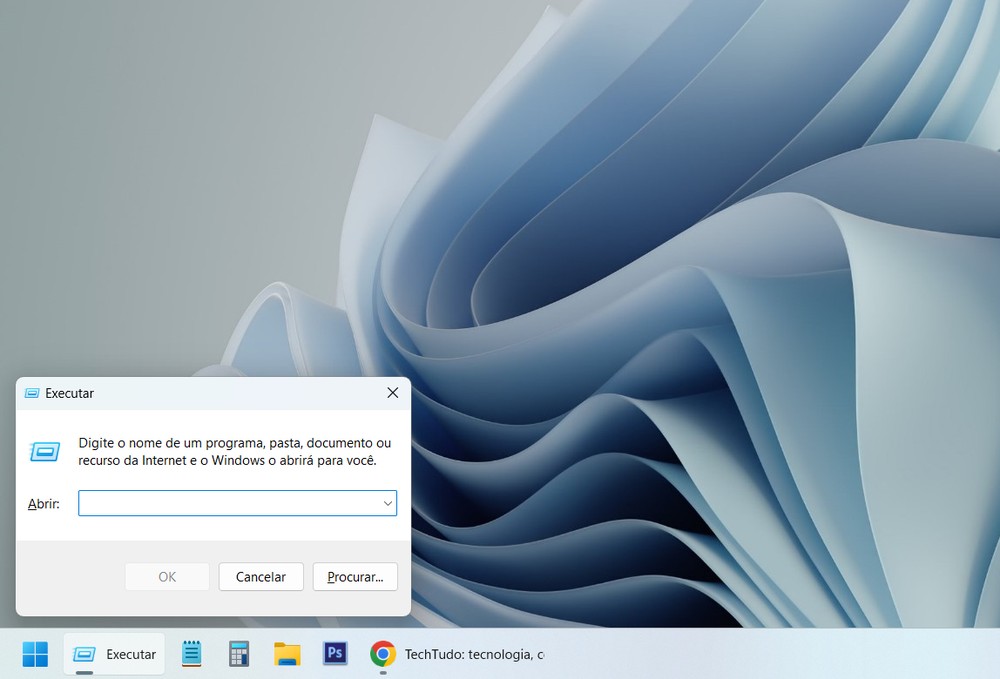Click the disabled OK button

coord(167,577)
